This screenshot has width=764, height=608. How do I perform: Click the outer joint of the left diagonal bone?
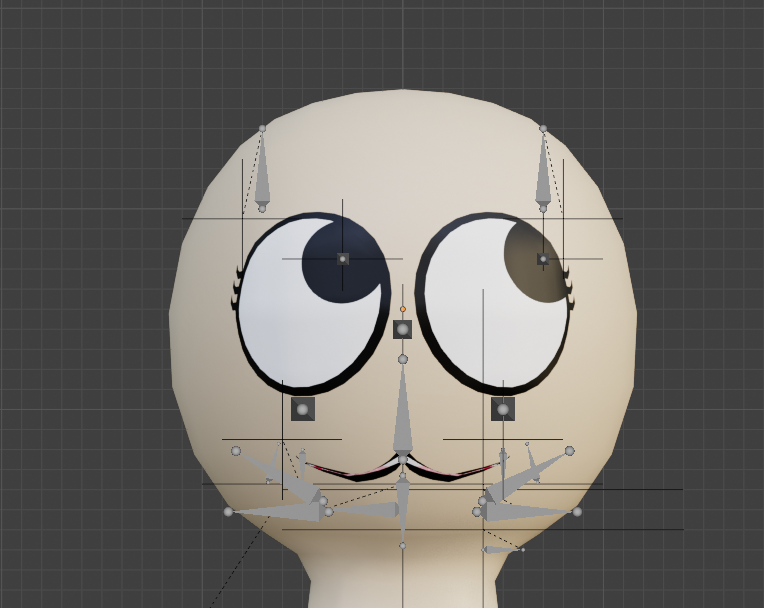click(x=236, y=451)
